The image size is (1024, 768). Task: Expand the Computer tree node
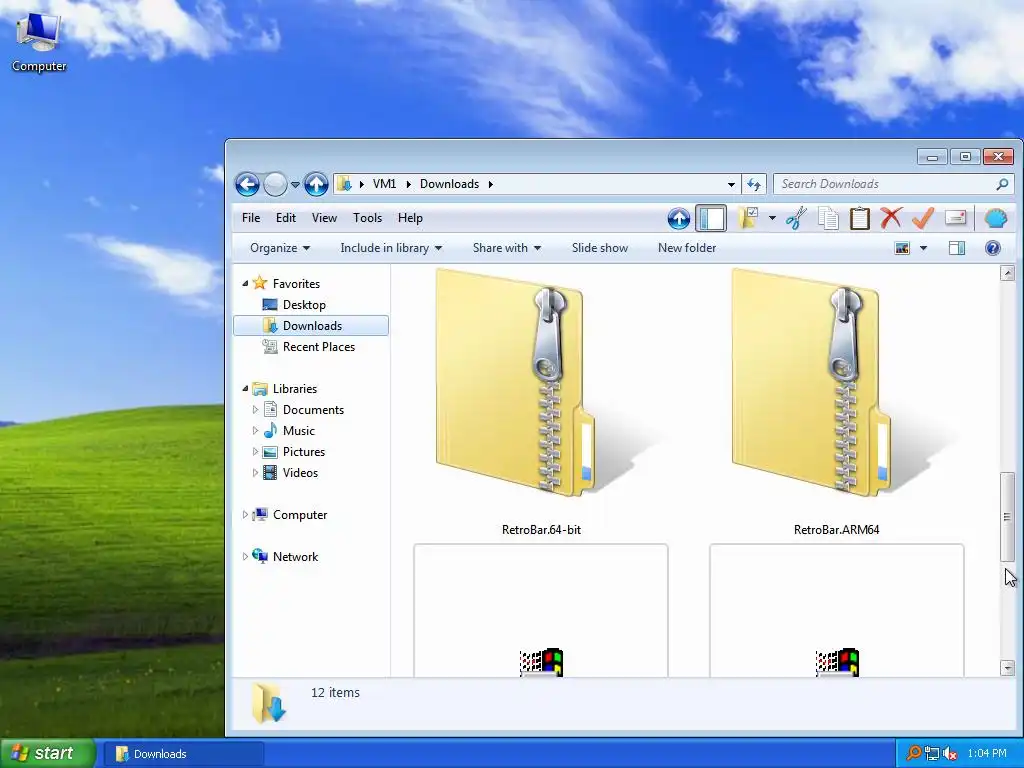[x=245, y=515]
